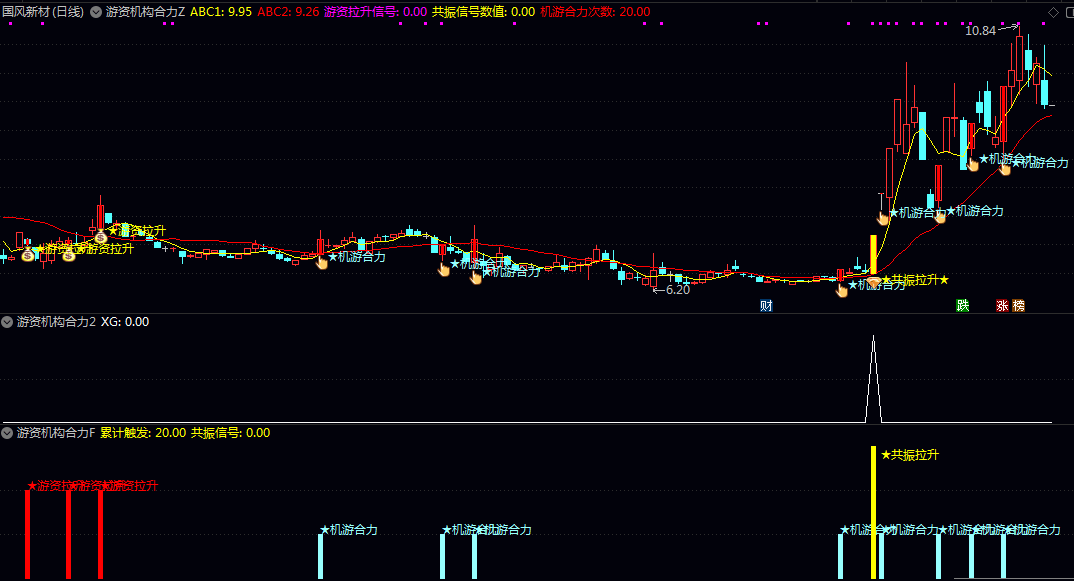Click the tall yellow candle in the main chart
The image size is (1074, 581).
coord(873,254)
